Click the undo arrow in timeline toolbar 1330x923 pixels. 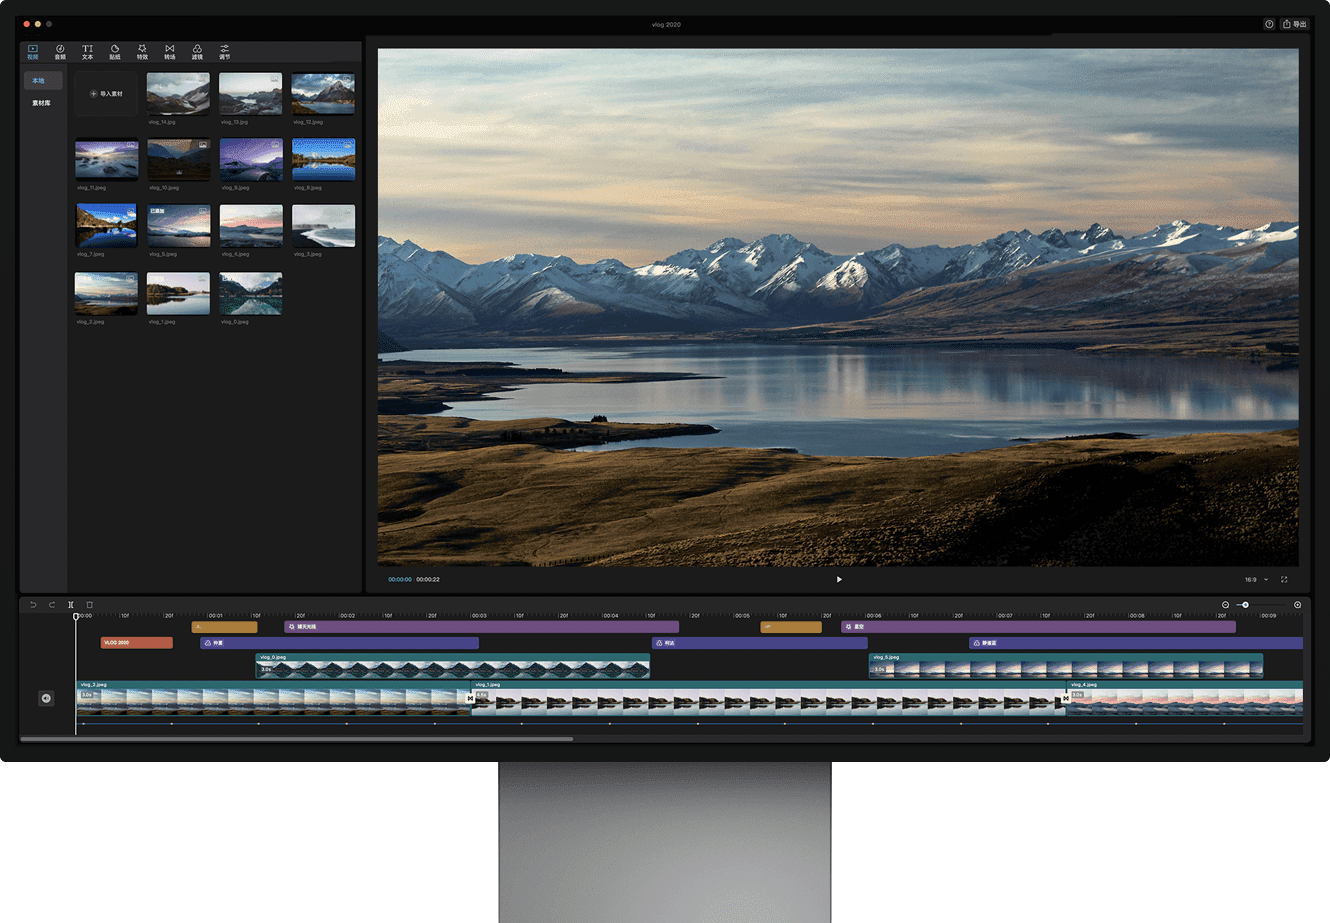pos(33,605)
